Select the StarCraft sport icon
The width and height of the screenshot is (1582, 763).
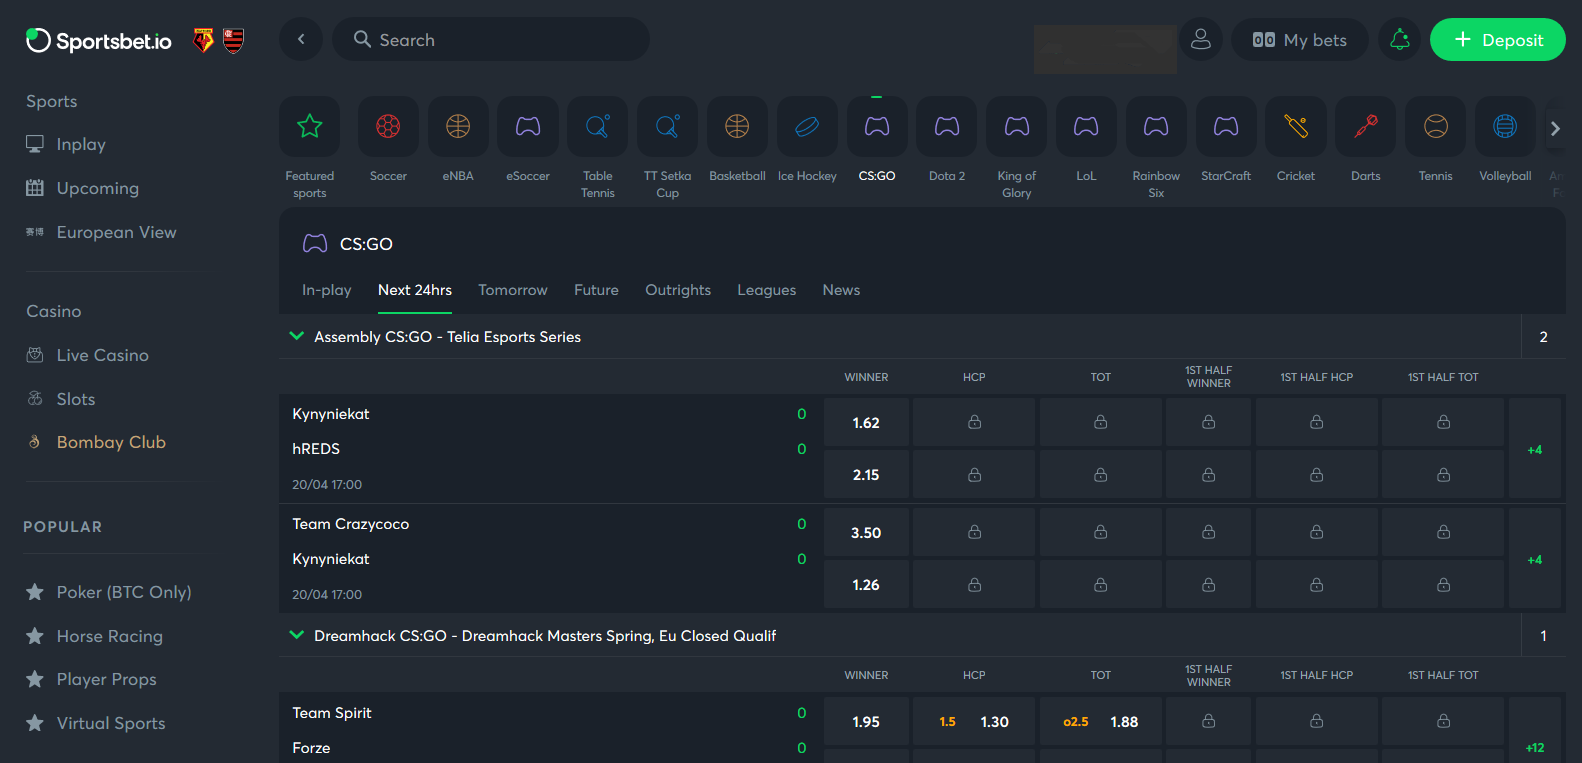click(1226, 127)
